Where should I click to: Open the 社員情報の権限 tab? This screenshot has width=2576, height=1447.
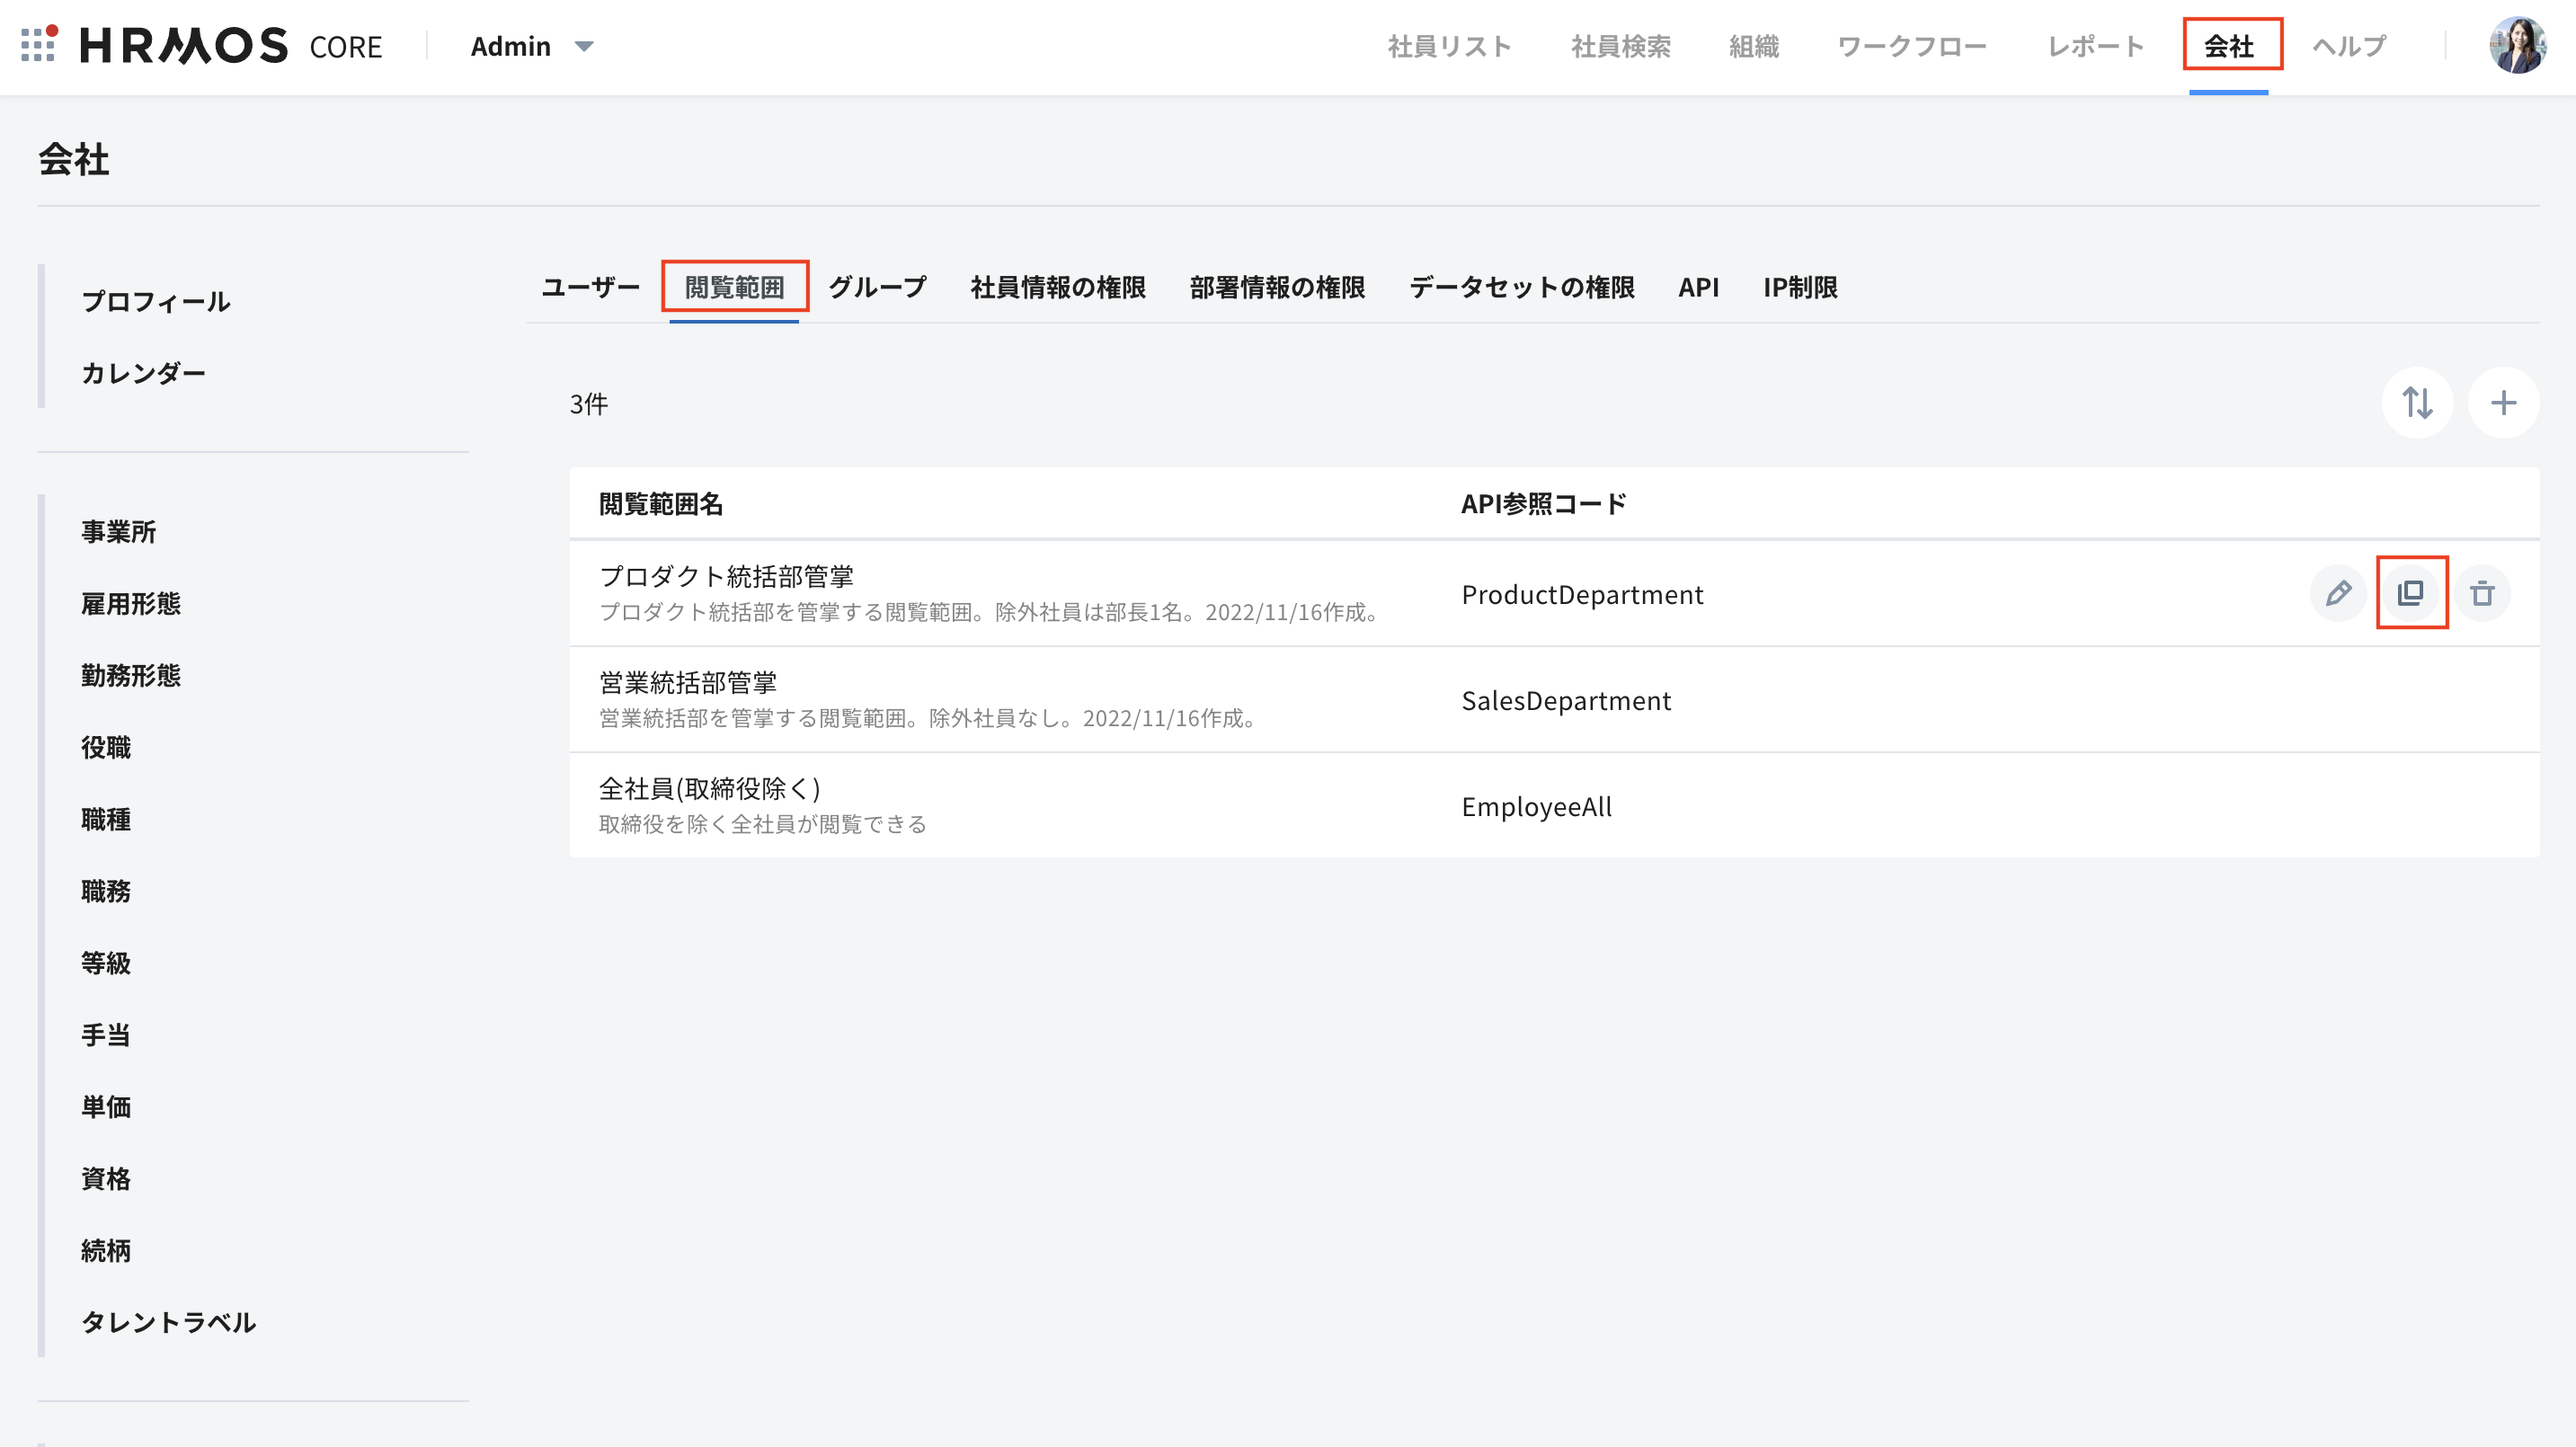click(x=1058, y=287)
